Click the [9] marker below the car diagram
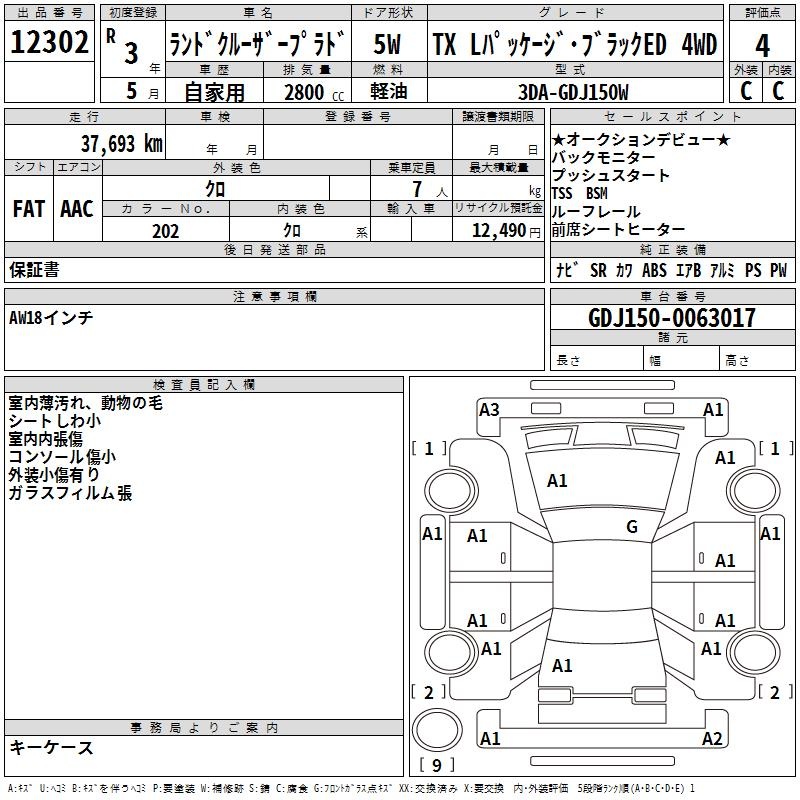The height and width of the screenshot is (800, 800). click(x=436, y=766)
